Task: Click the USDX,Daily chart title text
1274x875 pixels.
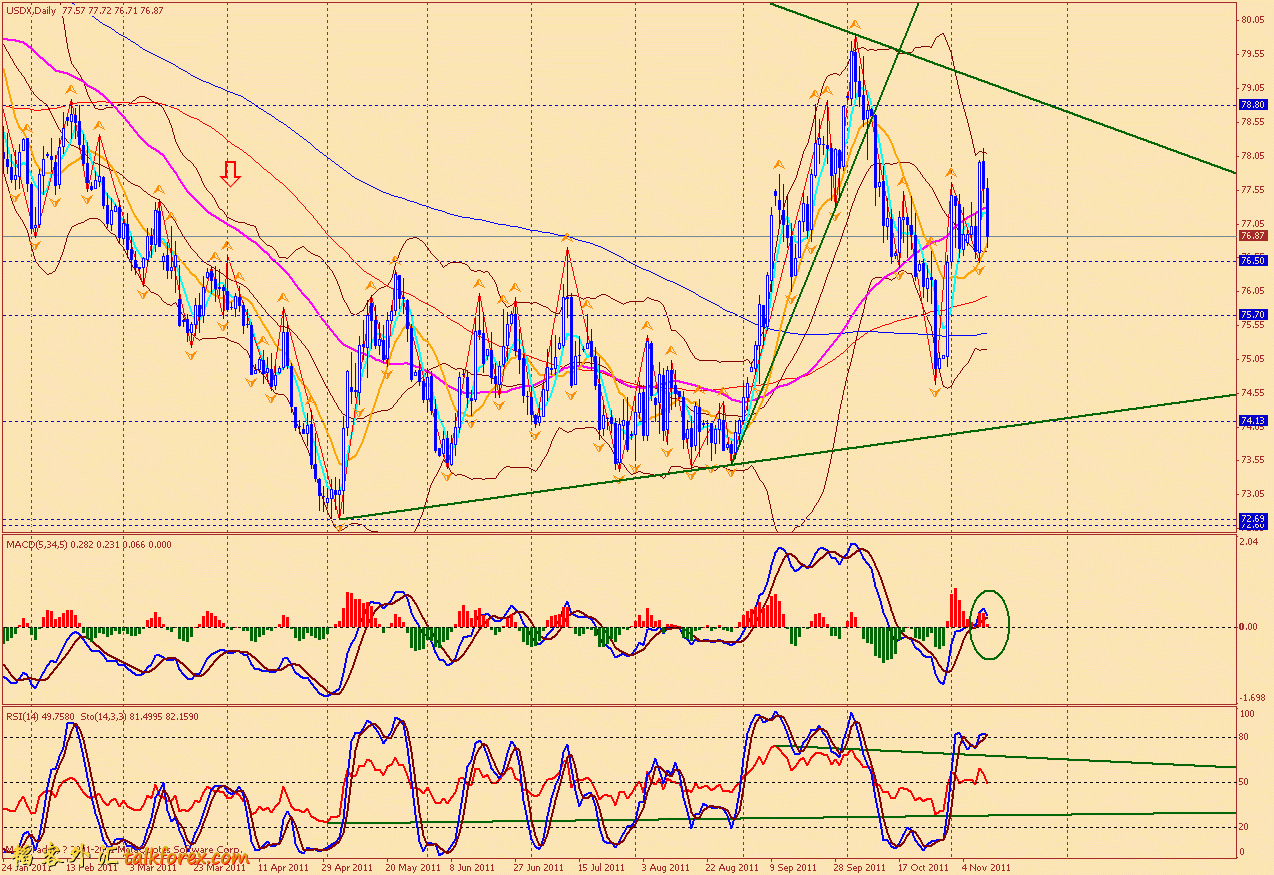Action: [x=31, y=10]
